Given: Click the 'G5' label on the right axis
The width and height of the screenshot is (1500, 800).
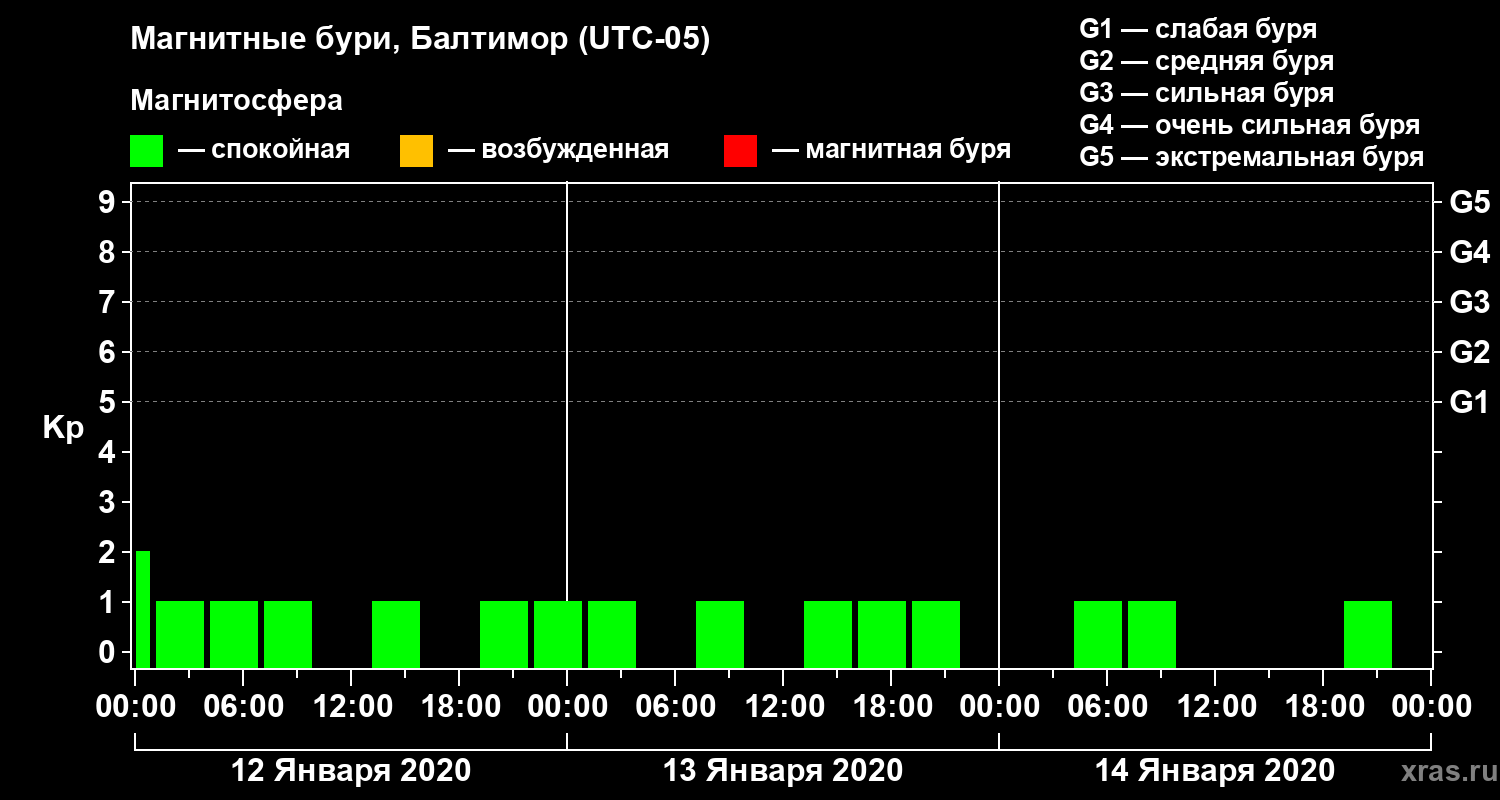Looking at the screenshot, I should pos(1469,203).
